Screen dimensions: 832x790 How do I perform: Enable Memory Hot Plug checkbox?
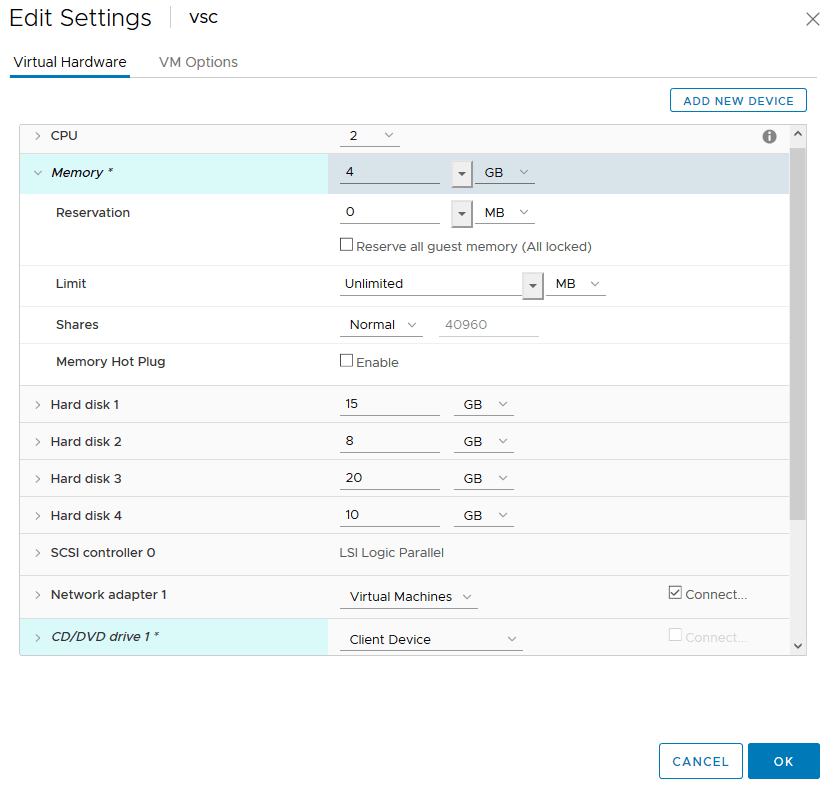point(347,361)
